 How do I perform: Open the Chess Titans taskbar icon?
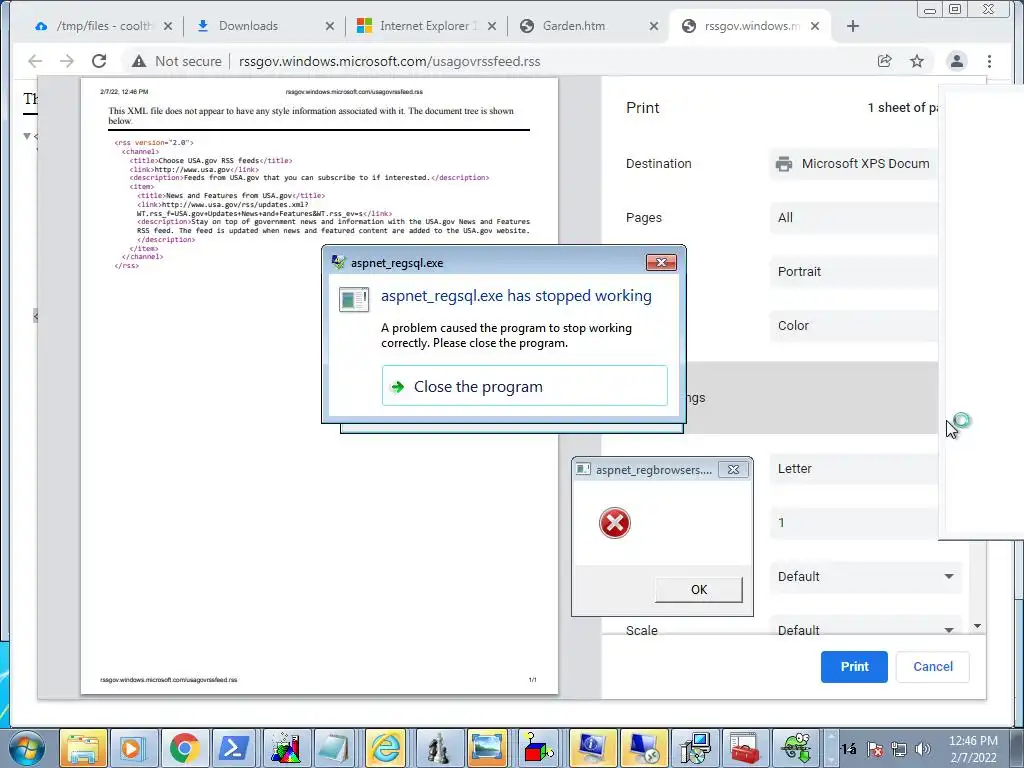click(x=438, y=748)
